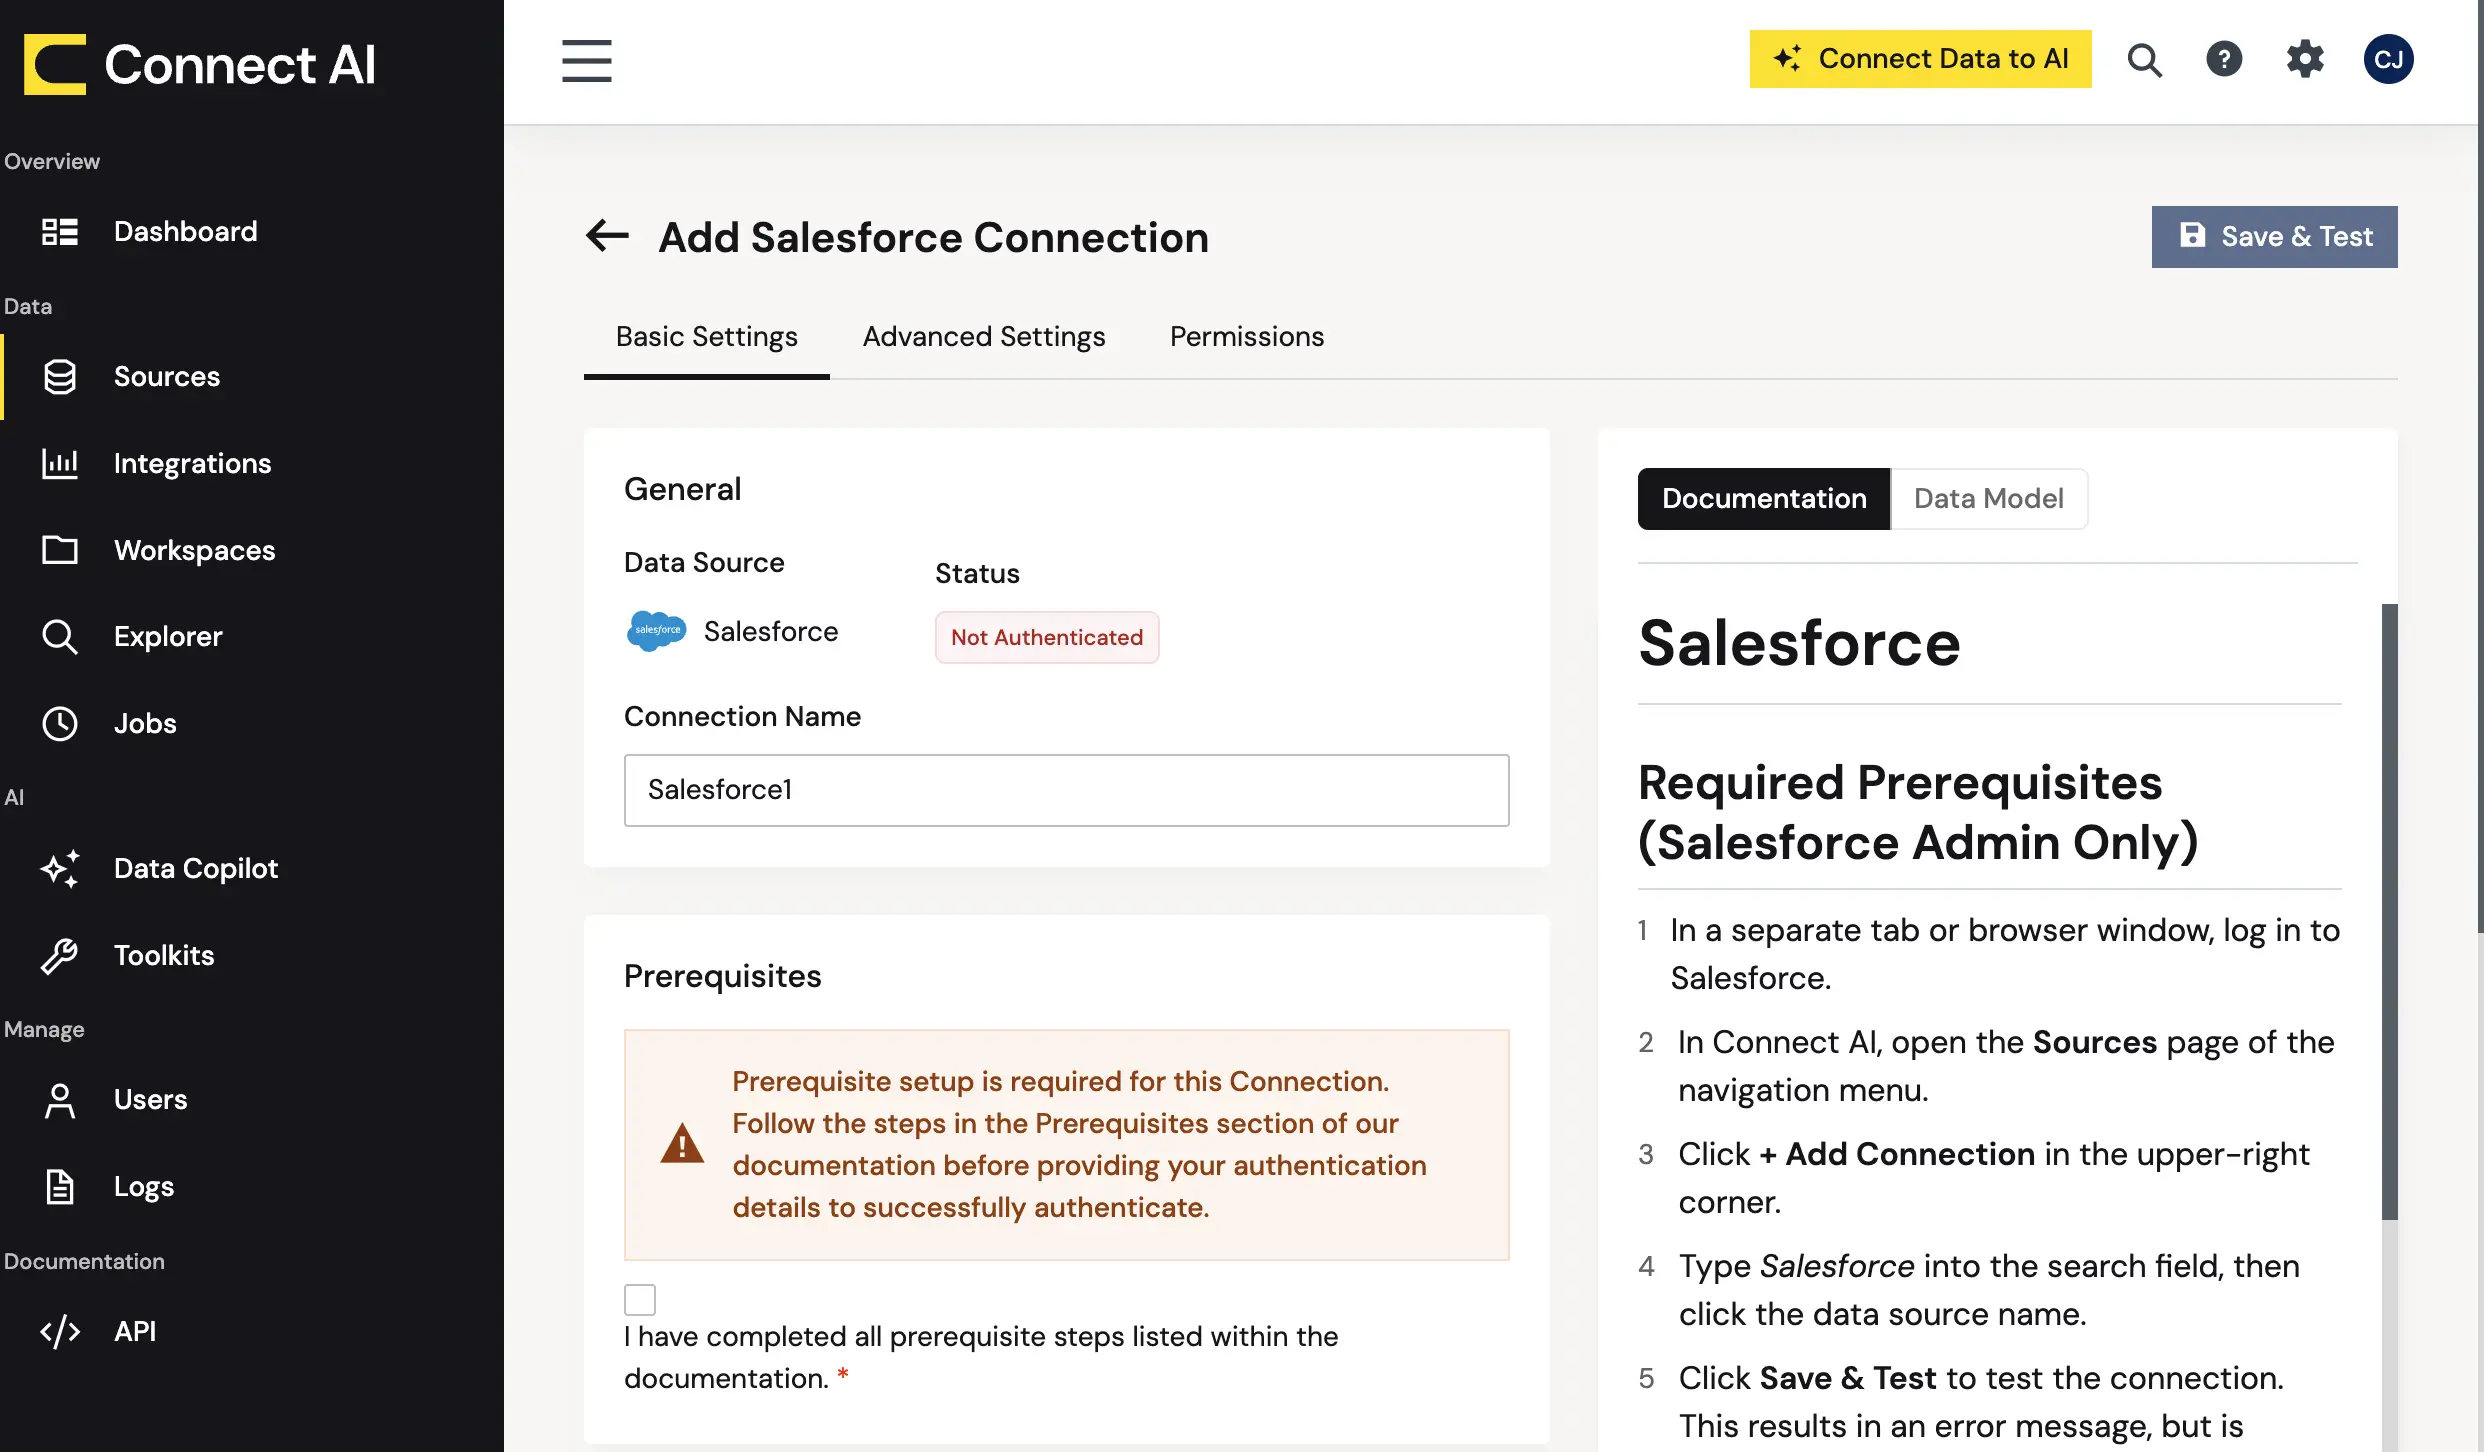Click the Dashboard grid icon in sidebar
Image resolution: width=2484 pixels, height=1452 pixels.
coord(60,231)
